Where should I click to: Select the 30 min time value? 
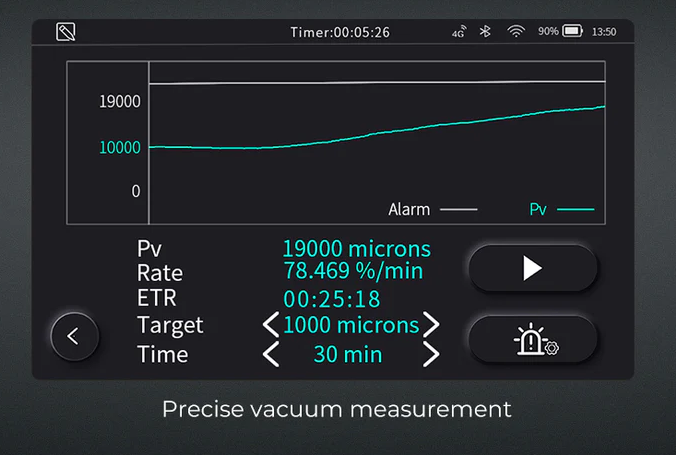348,354
